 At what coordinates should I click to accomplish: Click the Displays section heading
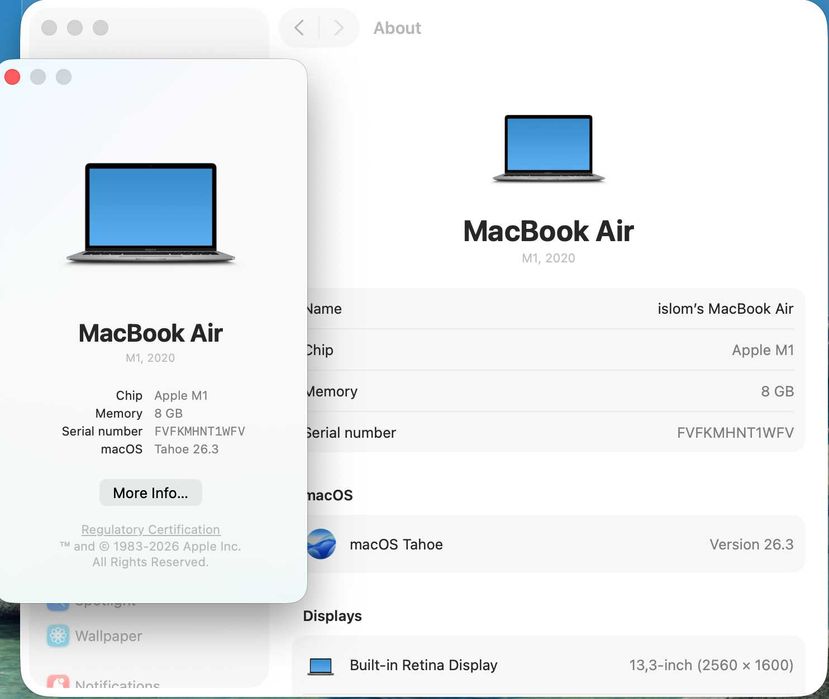point(332,616)
